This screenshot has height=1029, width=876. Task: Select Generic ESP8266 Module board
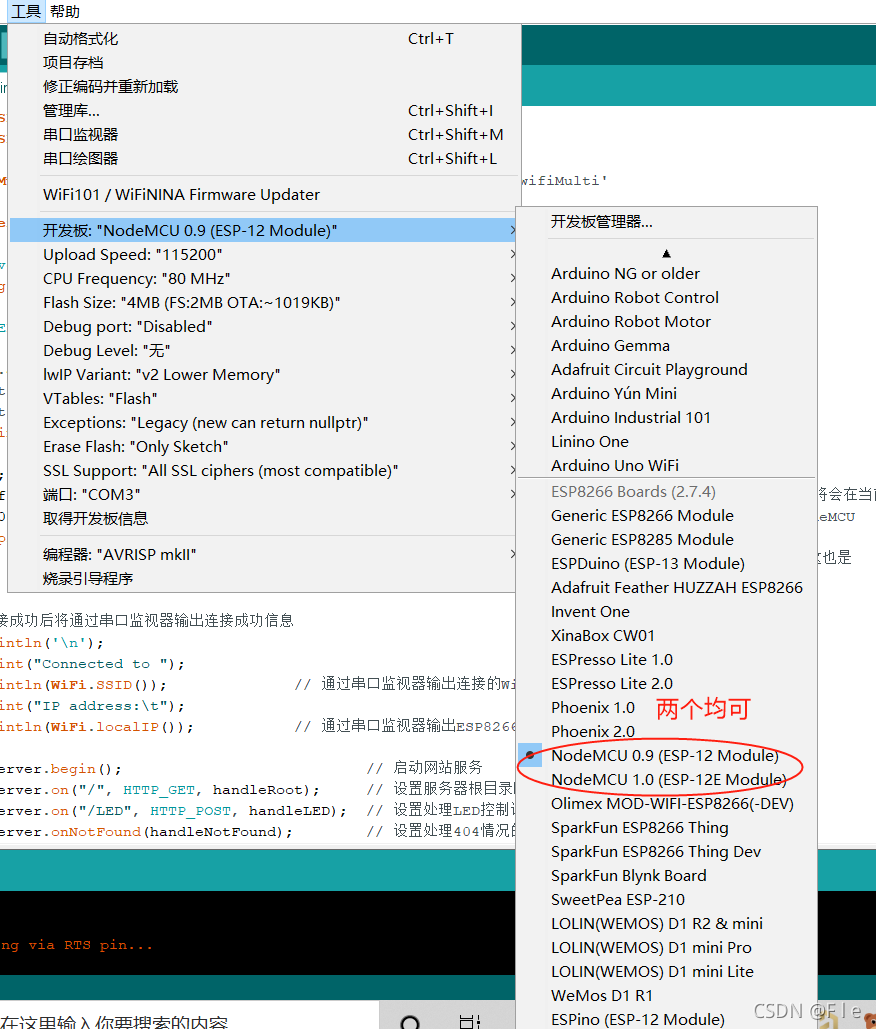pyautogui.click(x=667, y=516)
